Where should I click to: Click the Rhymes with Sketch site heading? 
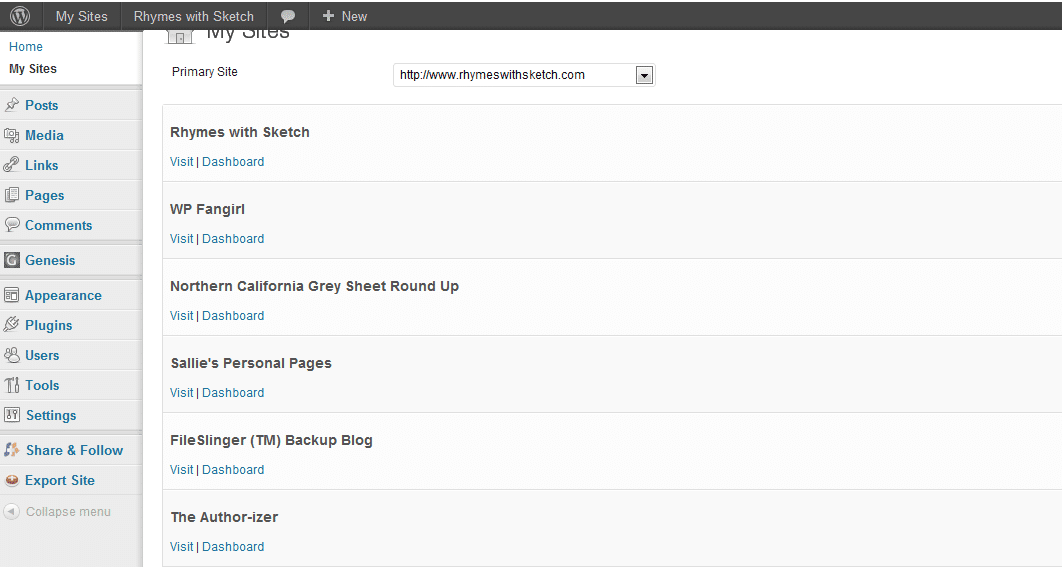click(240, 132)
